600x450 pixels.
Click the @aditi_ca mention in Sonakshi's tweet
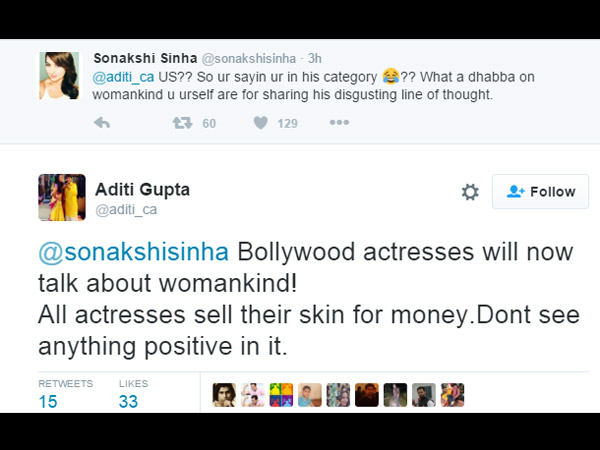[x=122, y=75]
